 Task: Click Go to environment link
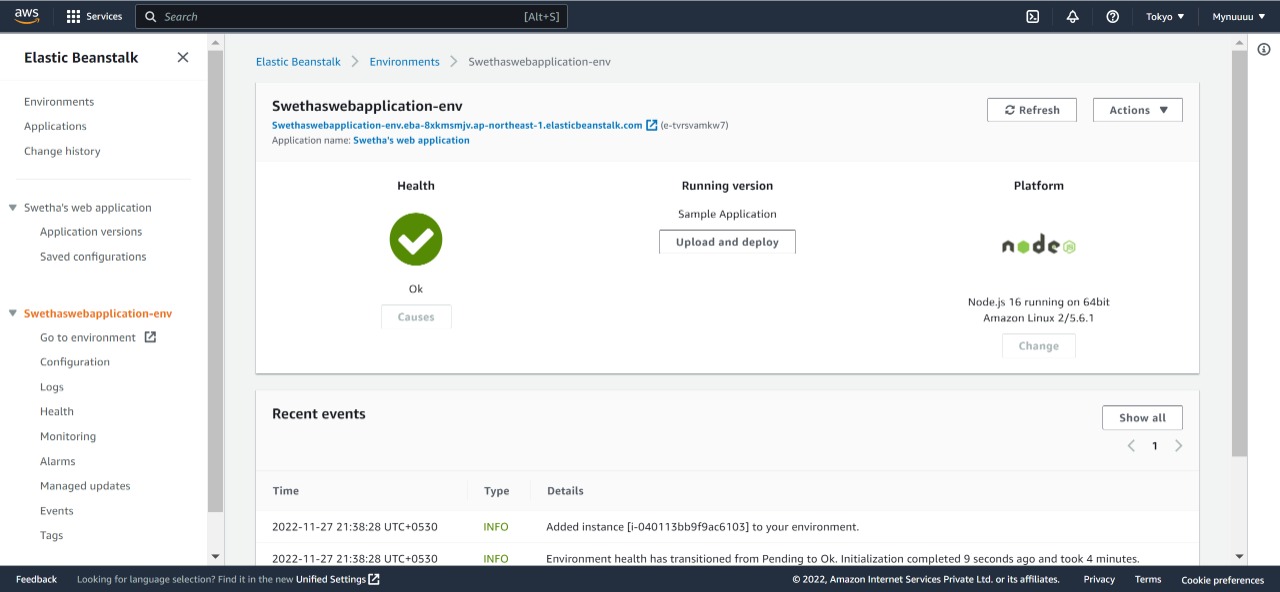point(88,337)
